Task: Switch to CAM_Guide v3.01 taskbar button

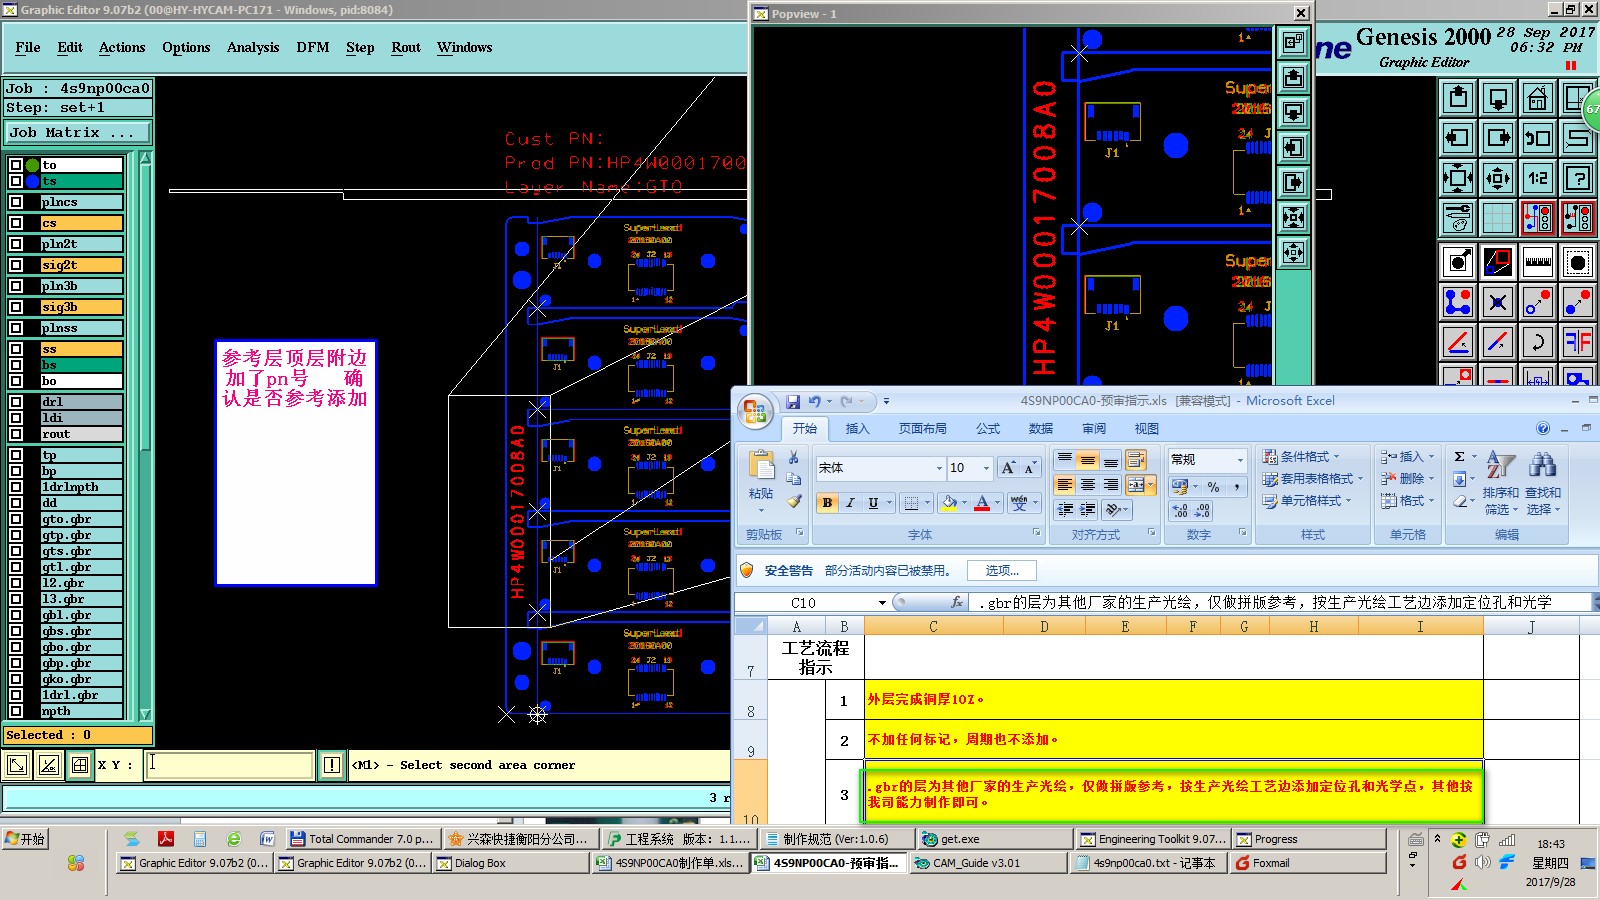Action: [x=990, y=863]
